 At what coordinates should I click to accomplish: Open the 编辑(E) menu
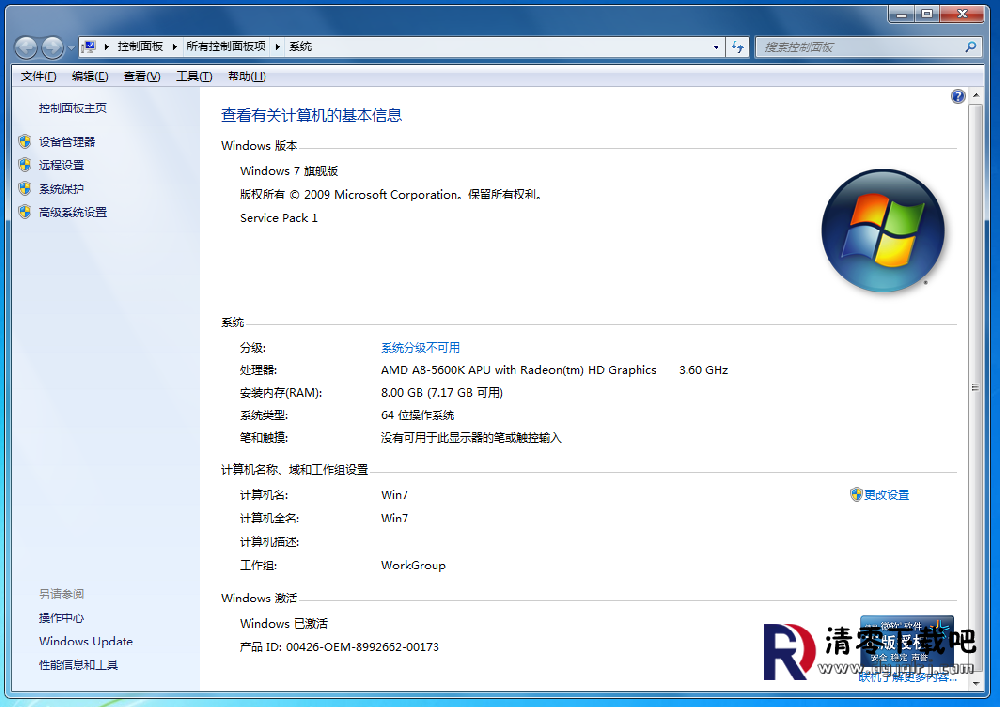[90, 77]
